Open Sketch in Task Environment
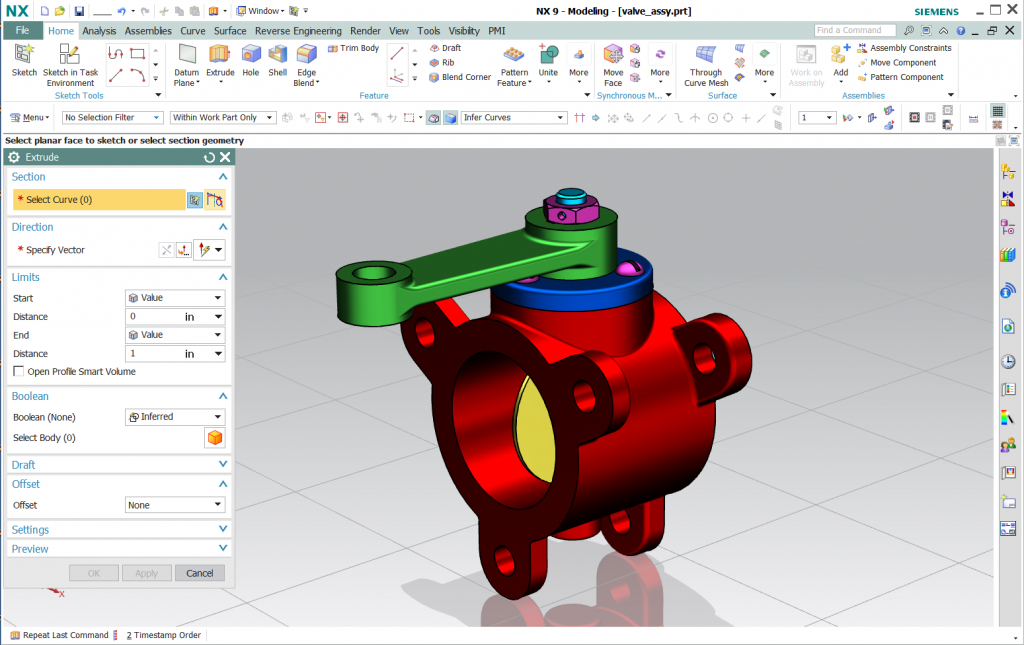This screenshot has width=1024, height=645. click(x=70, y=65)
